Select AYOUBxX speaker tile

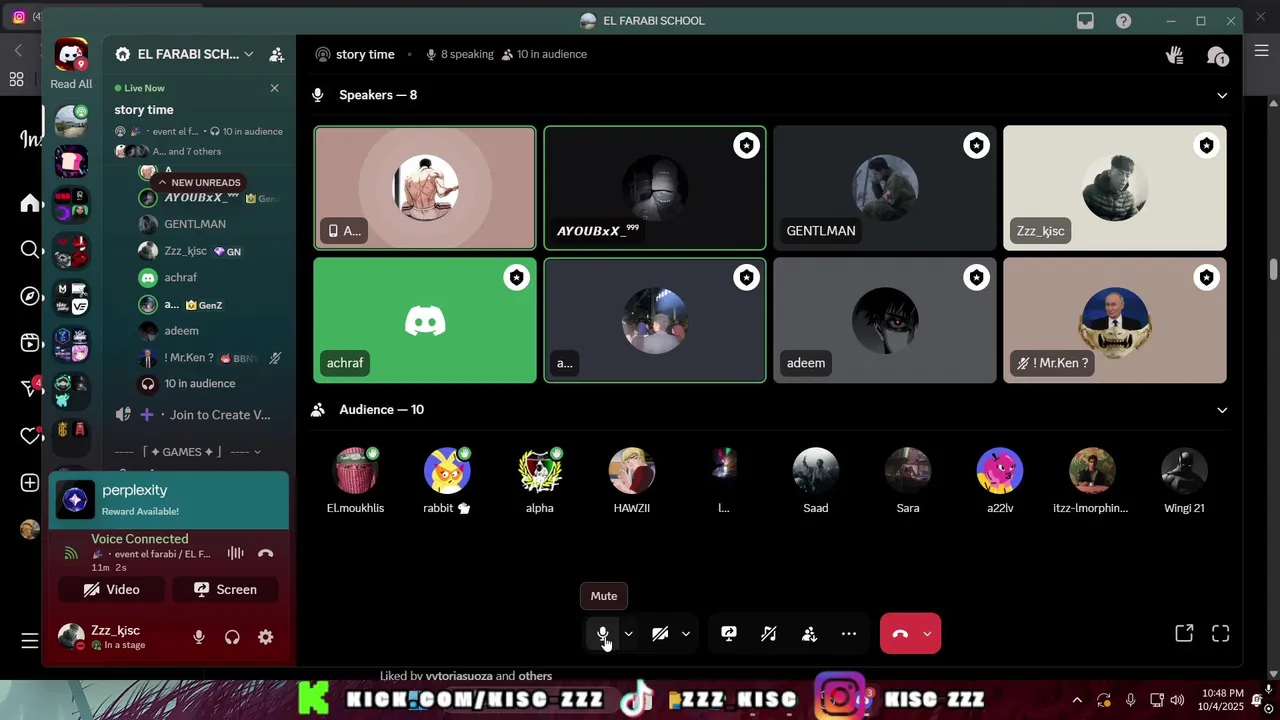(x=655, y=188)
